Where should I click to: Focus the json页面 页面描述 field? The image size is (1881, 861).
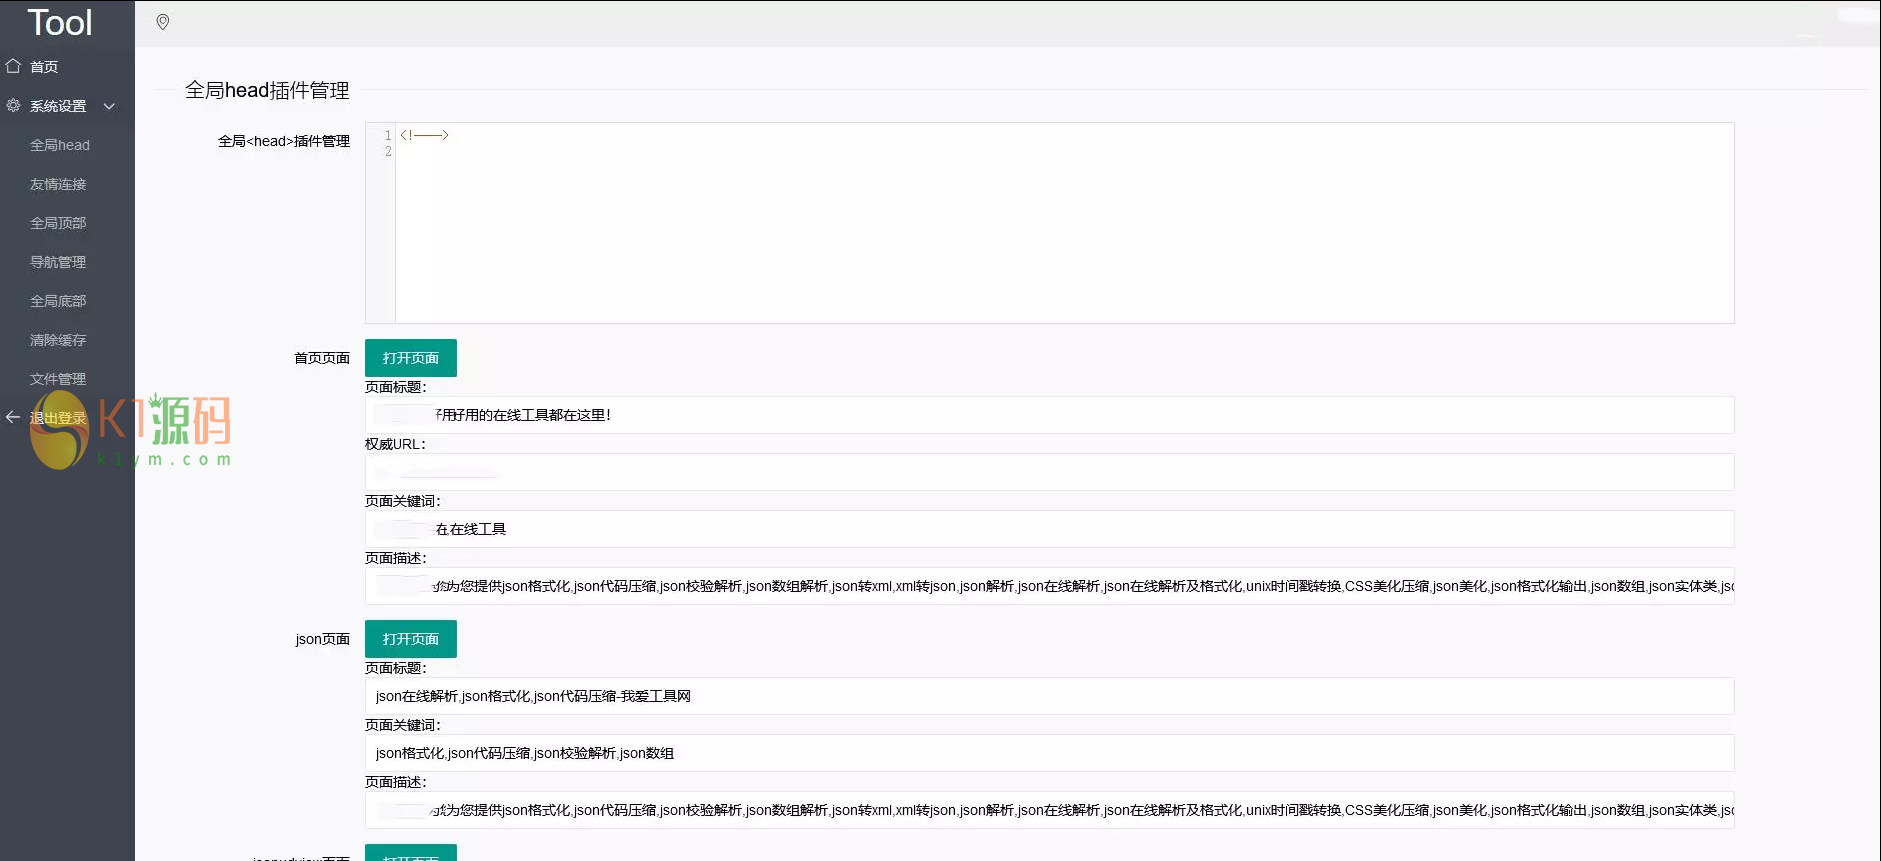pos(1049,810)
